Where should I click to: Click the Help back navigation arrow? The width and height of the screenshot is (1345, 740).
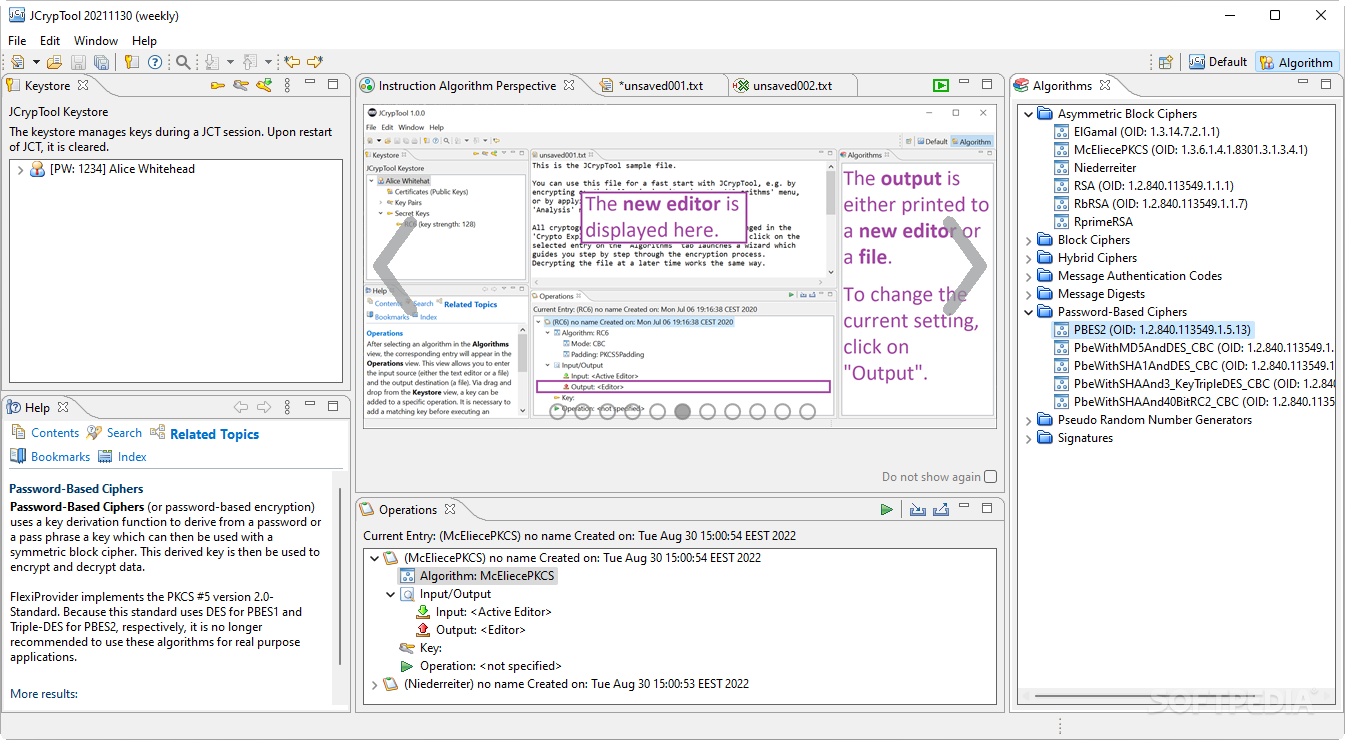tap(240, 407)
